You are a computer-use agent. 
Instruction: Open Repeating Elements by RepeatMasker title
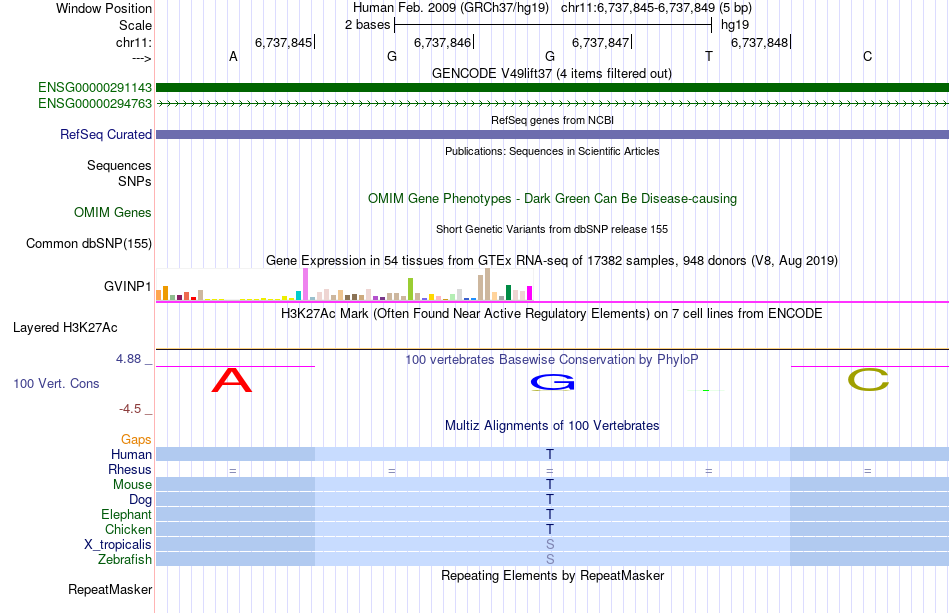[x=552, y=575]
